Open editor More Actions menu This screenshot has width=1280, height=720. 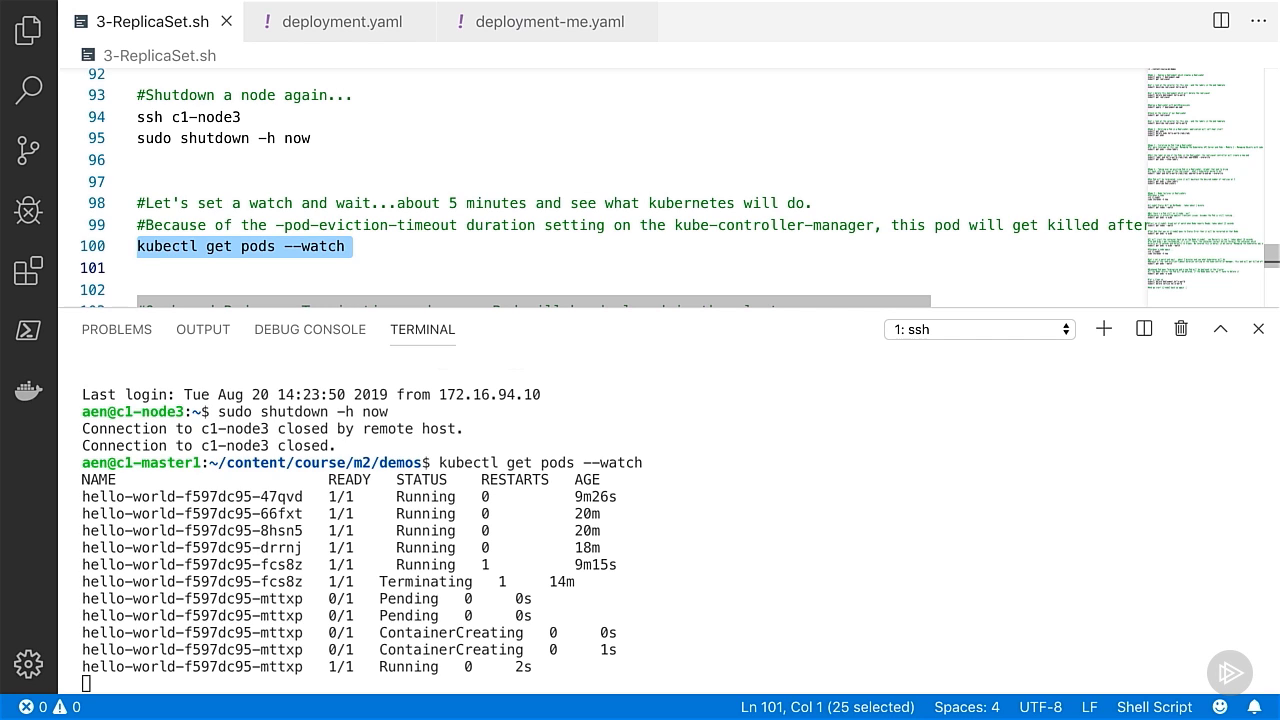coord(1258,21)
